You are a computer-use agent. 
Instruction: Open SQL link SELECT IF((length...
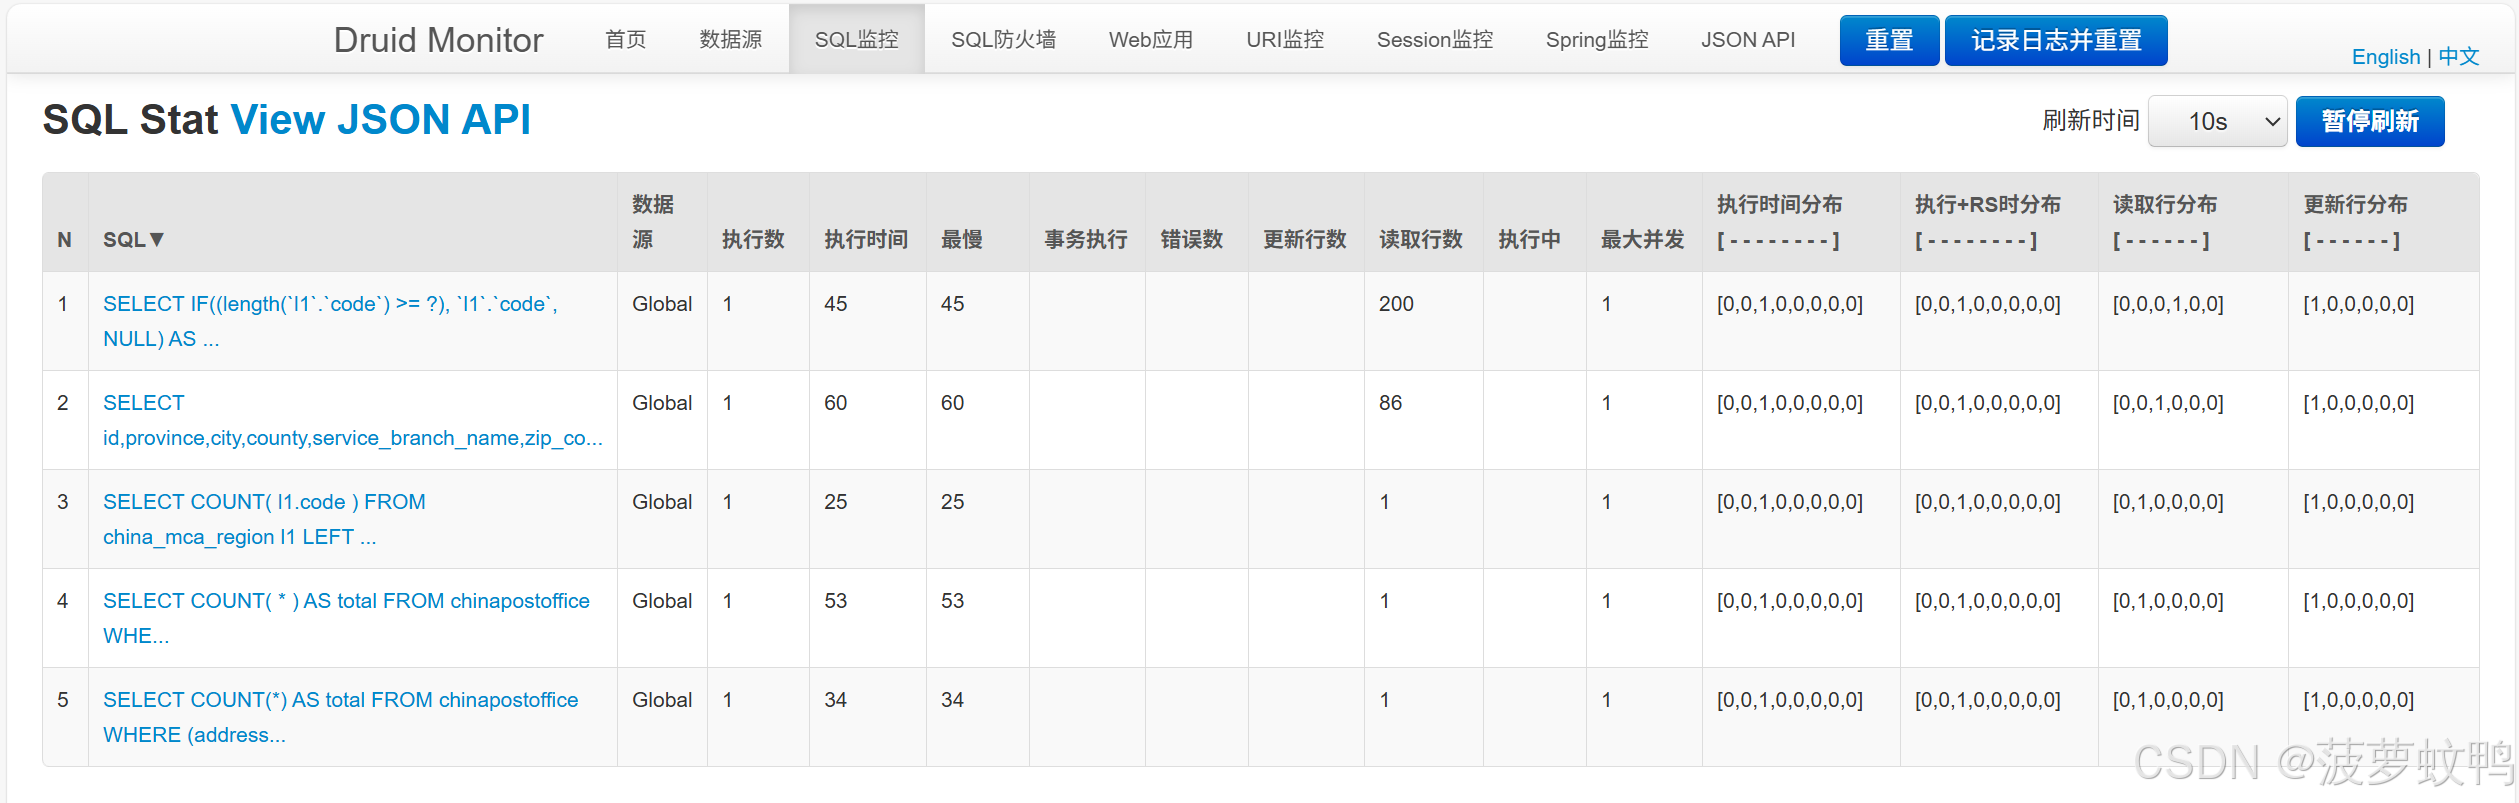(x=331, y=321)
